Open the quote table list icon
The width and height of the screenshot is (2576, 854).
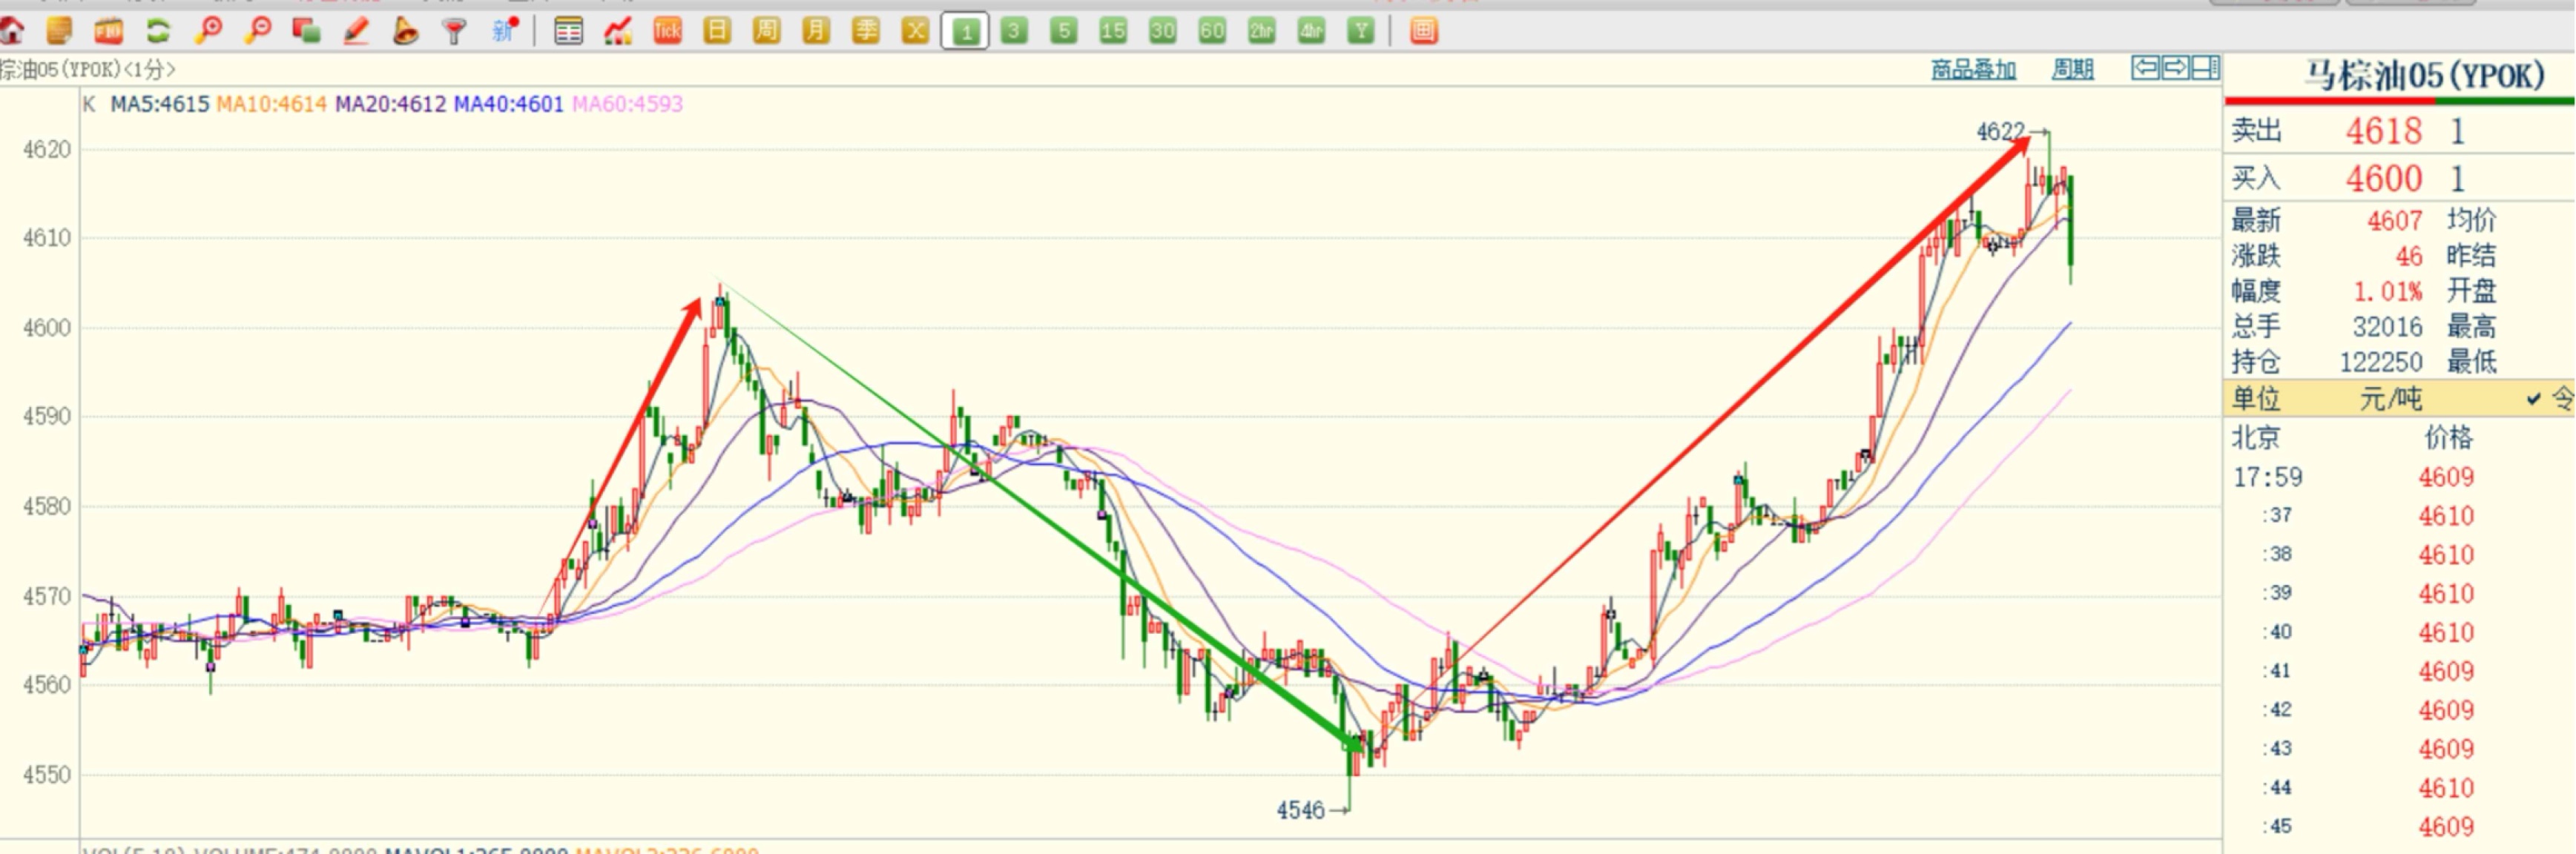click(568, 31)
